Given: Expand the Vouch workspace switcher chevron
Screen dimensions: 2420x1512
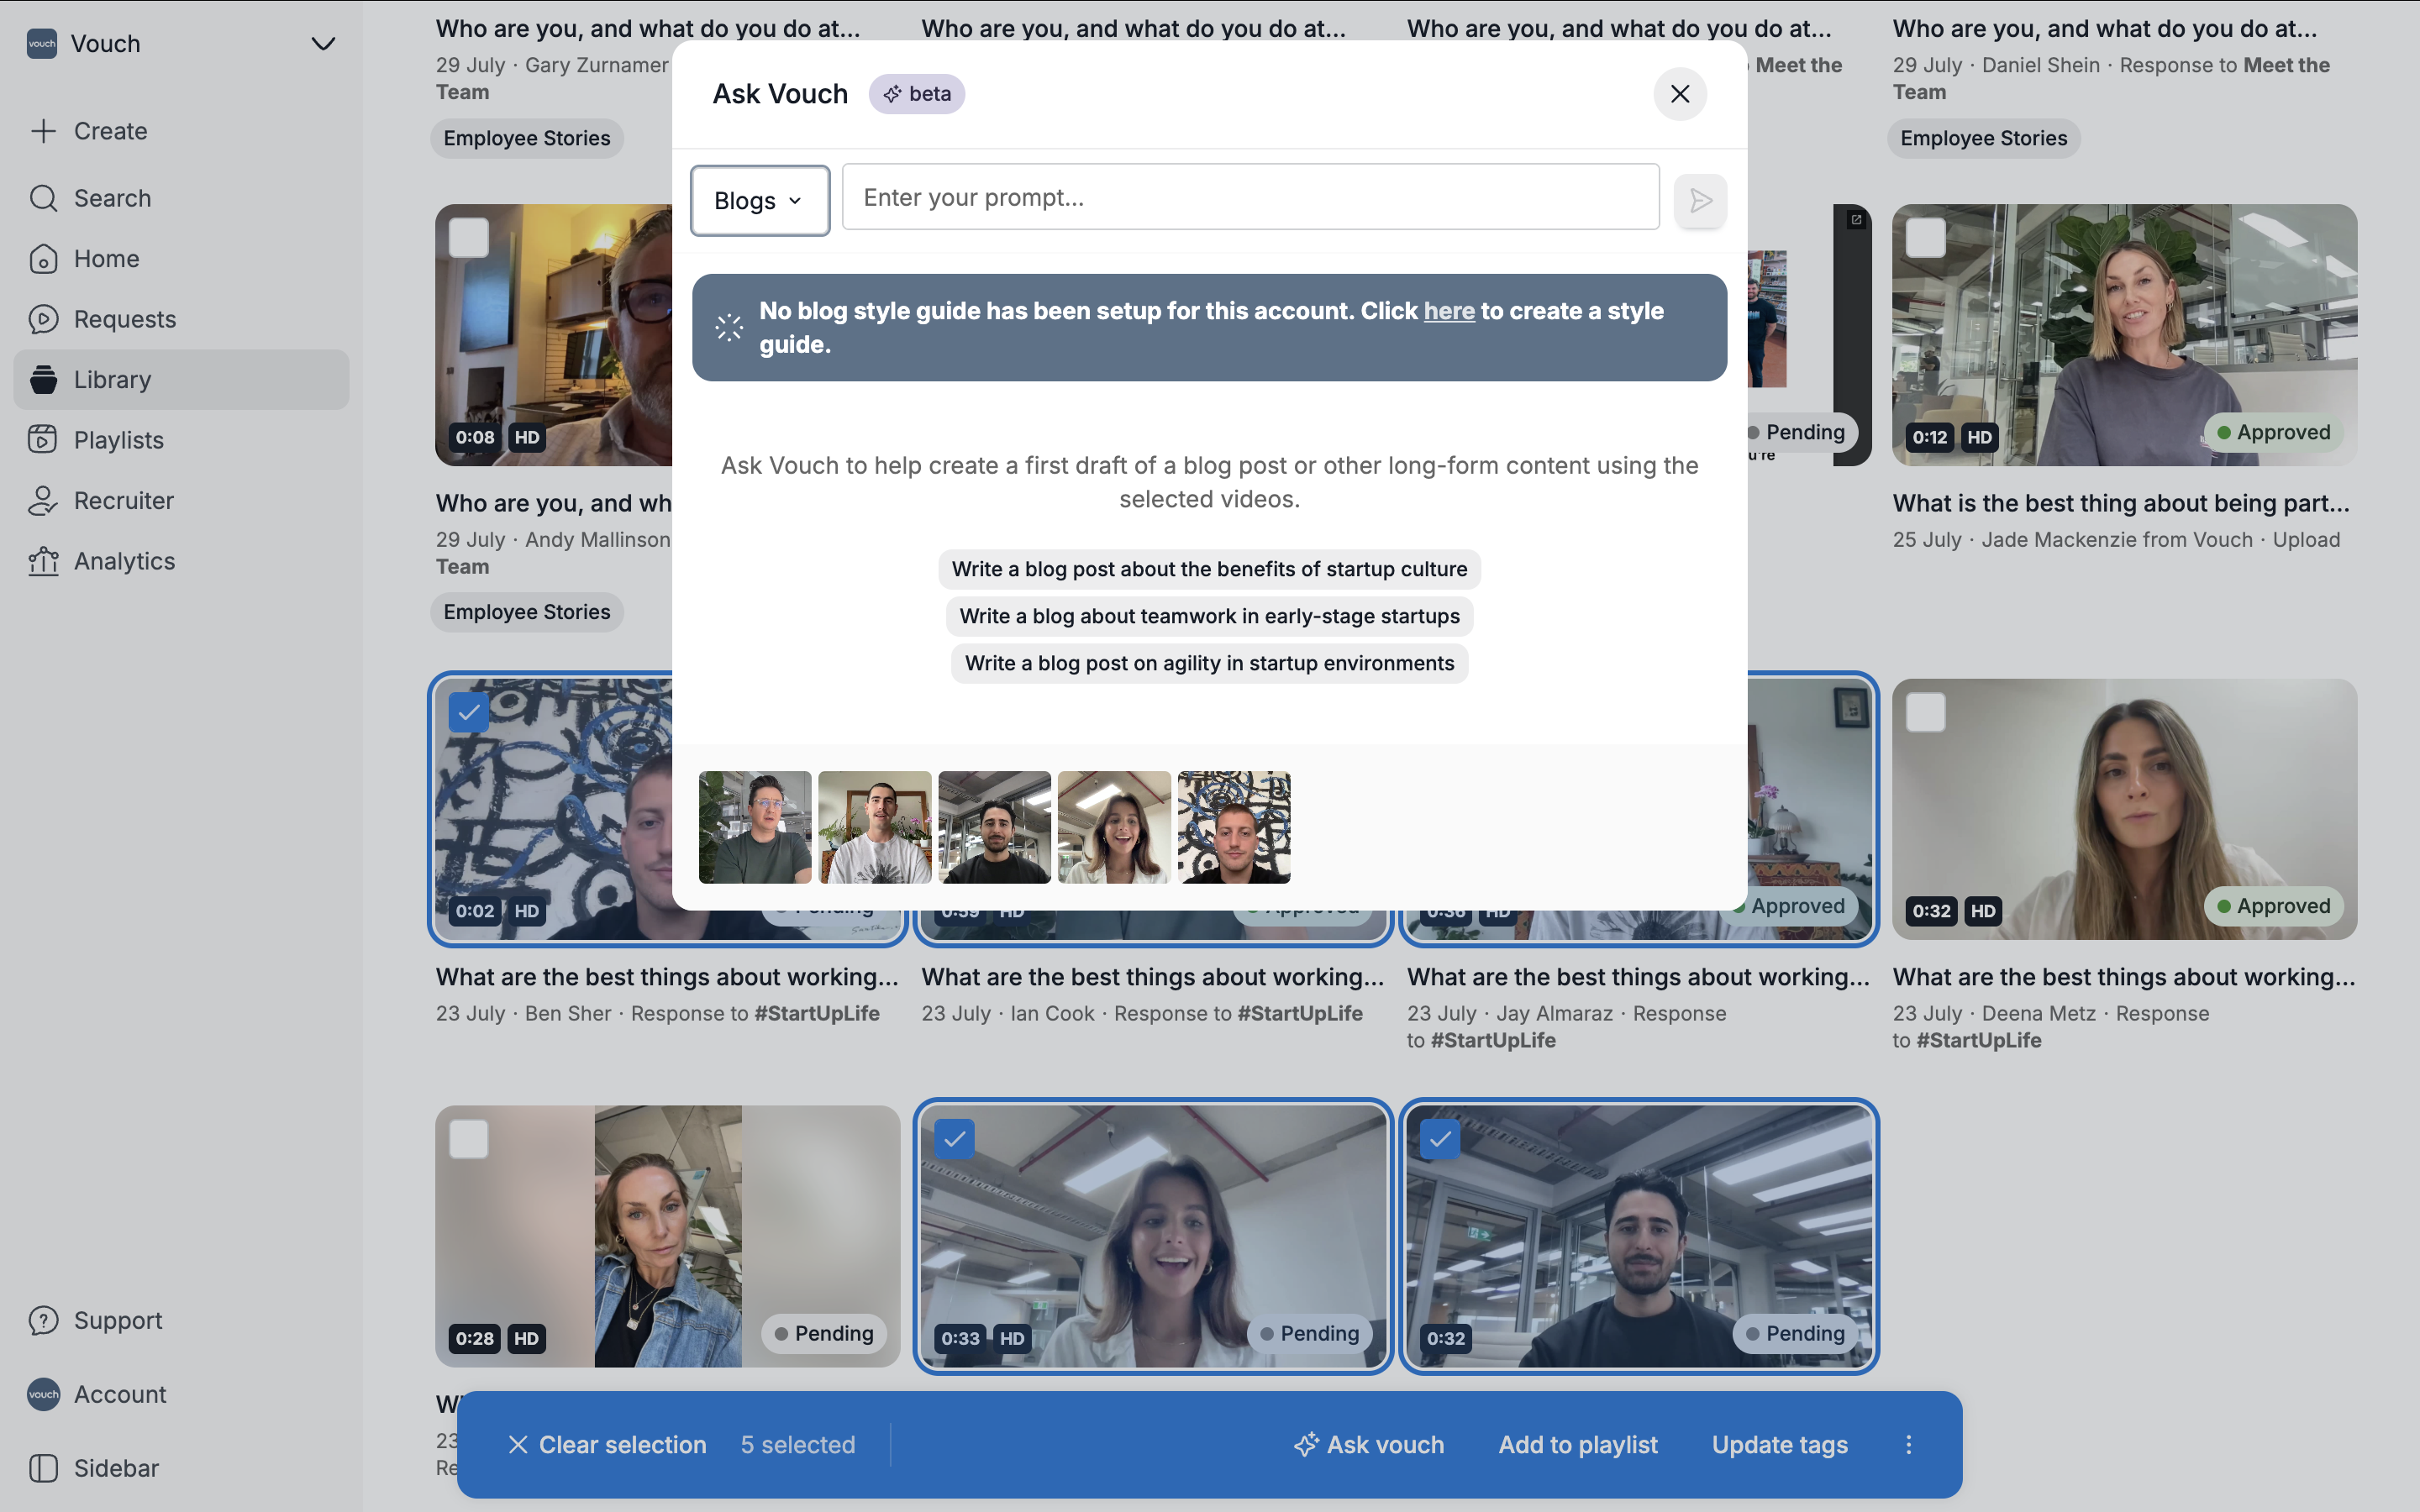Looking at the screenshot, I should (x=323, y=44).
